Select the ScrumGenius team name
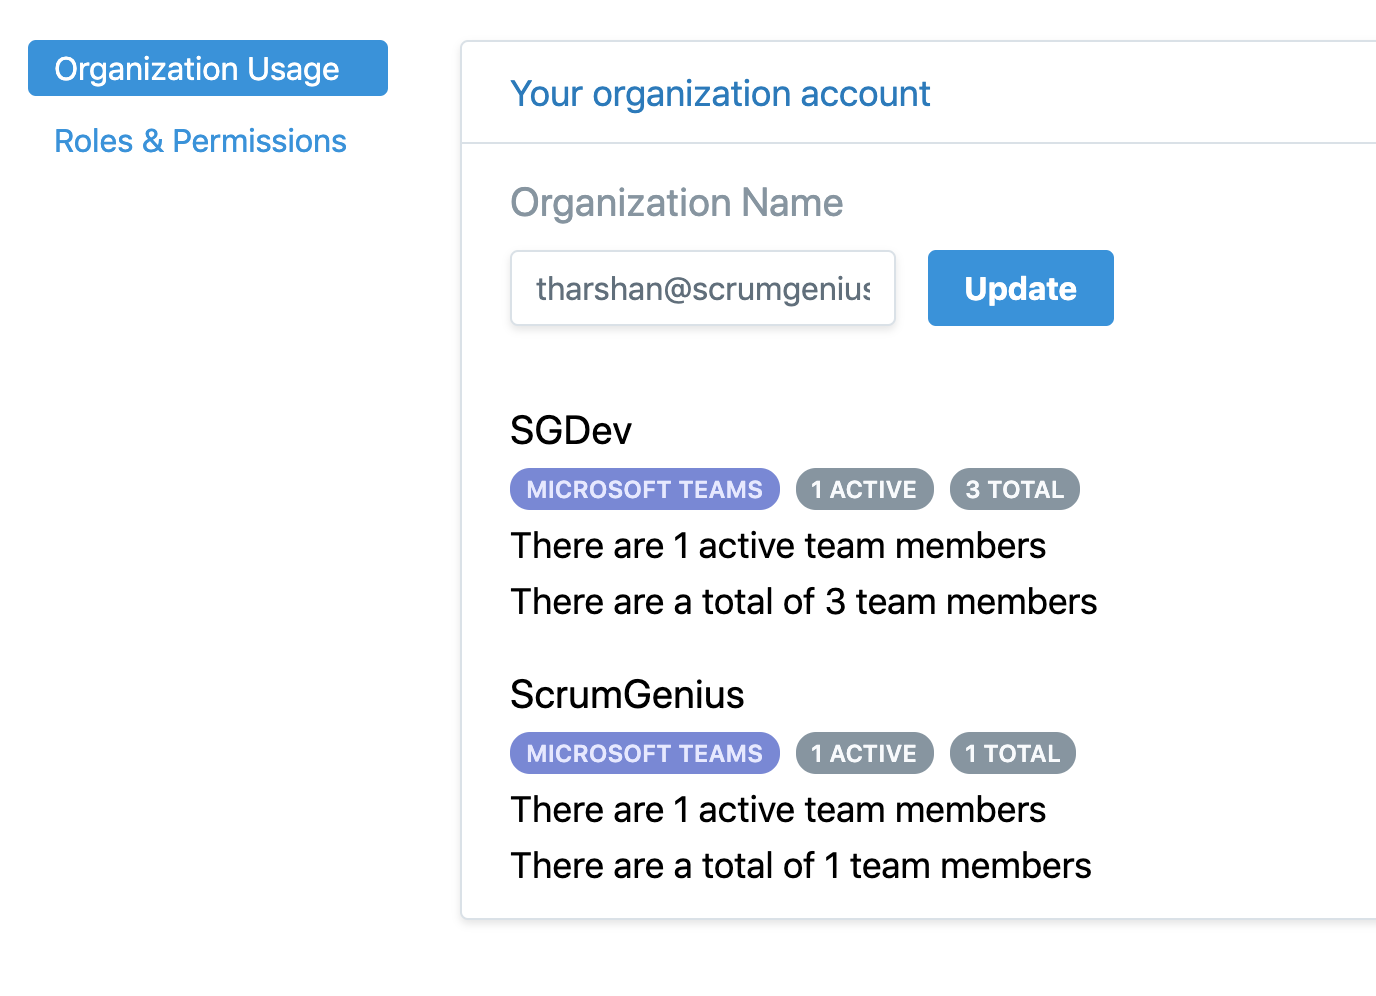Image resolution: width=1376 pixels, height=996 pixels. [x=627, y=695]
